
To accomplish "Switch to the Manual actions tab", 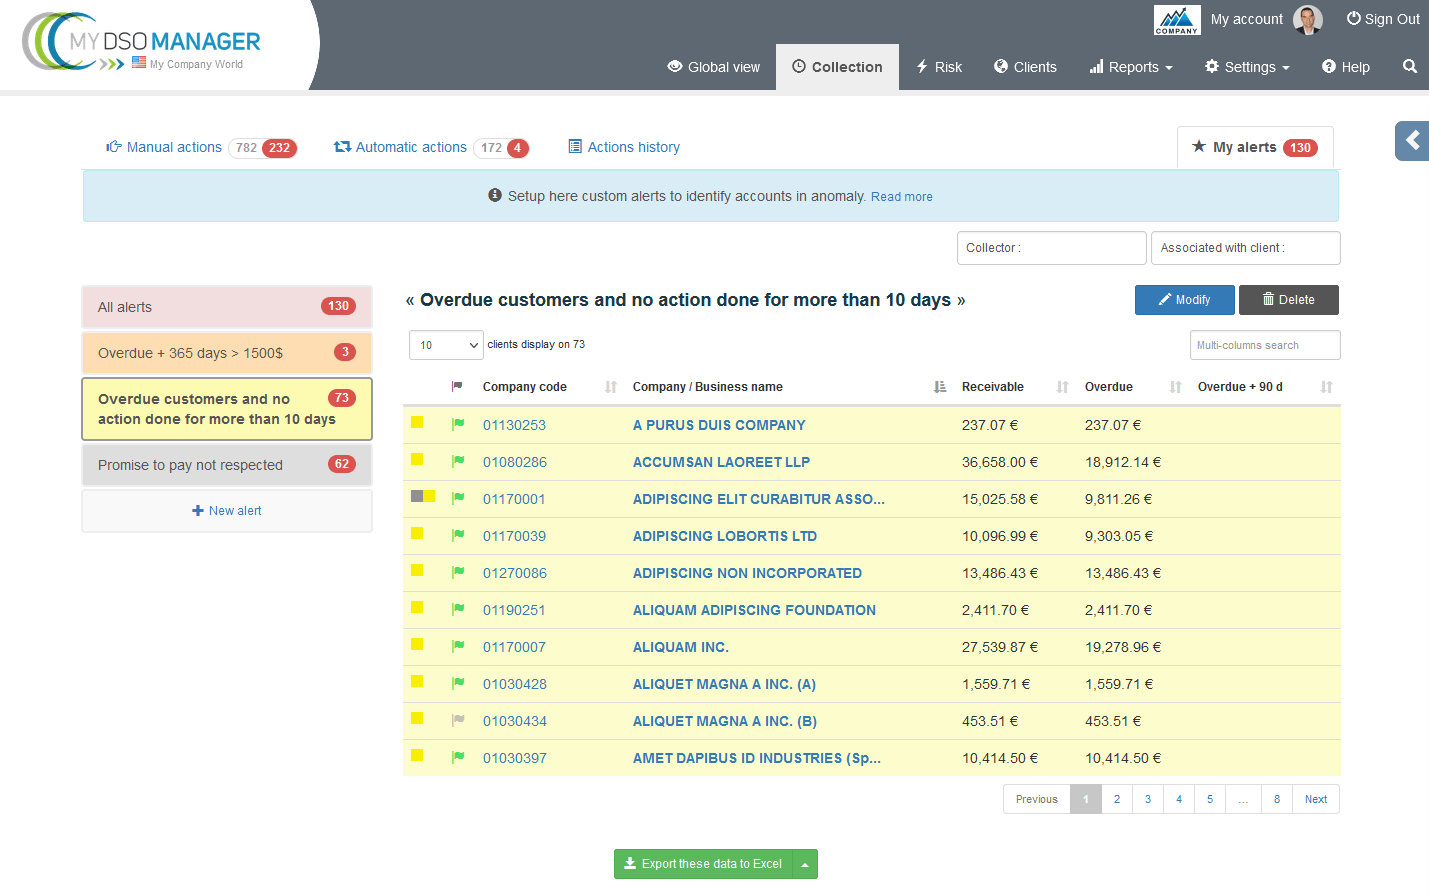I will coord(174,147).
